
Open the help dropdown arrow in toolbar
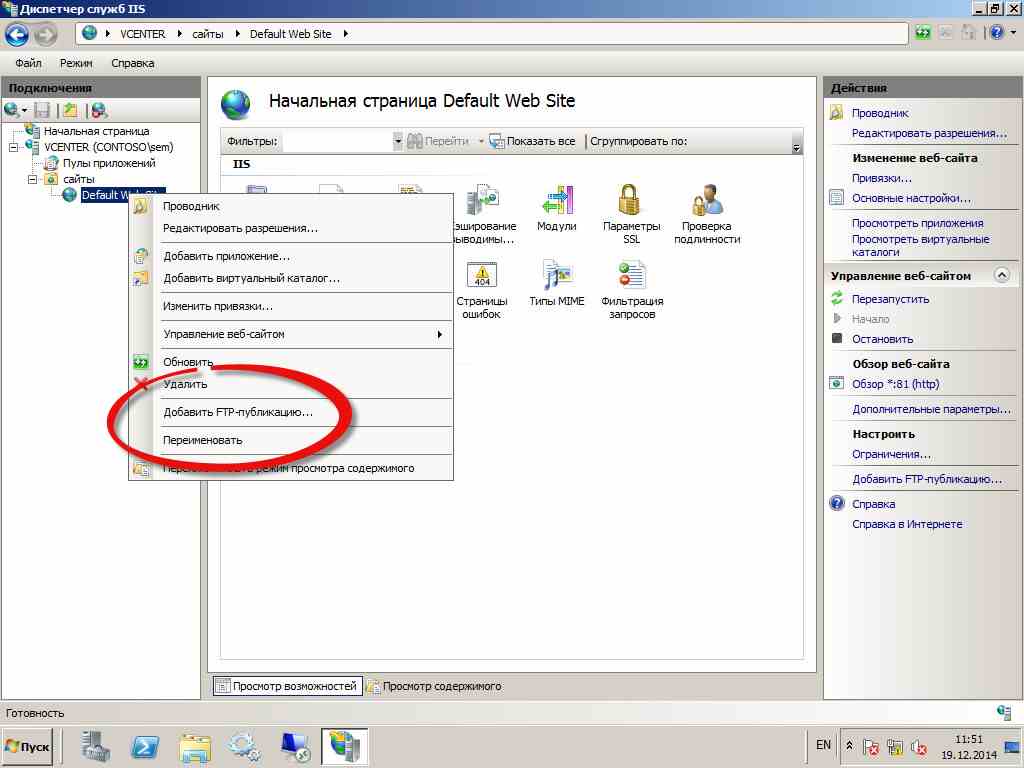1014,33
